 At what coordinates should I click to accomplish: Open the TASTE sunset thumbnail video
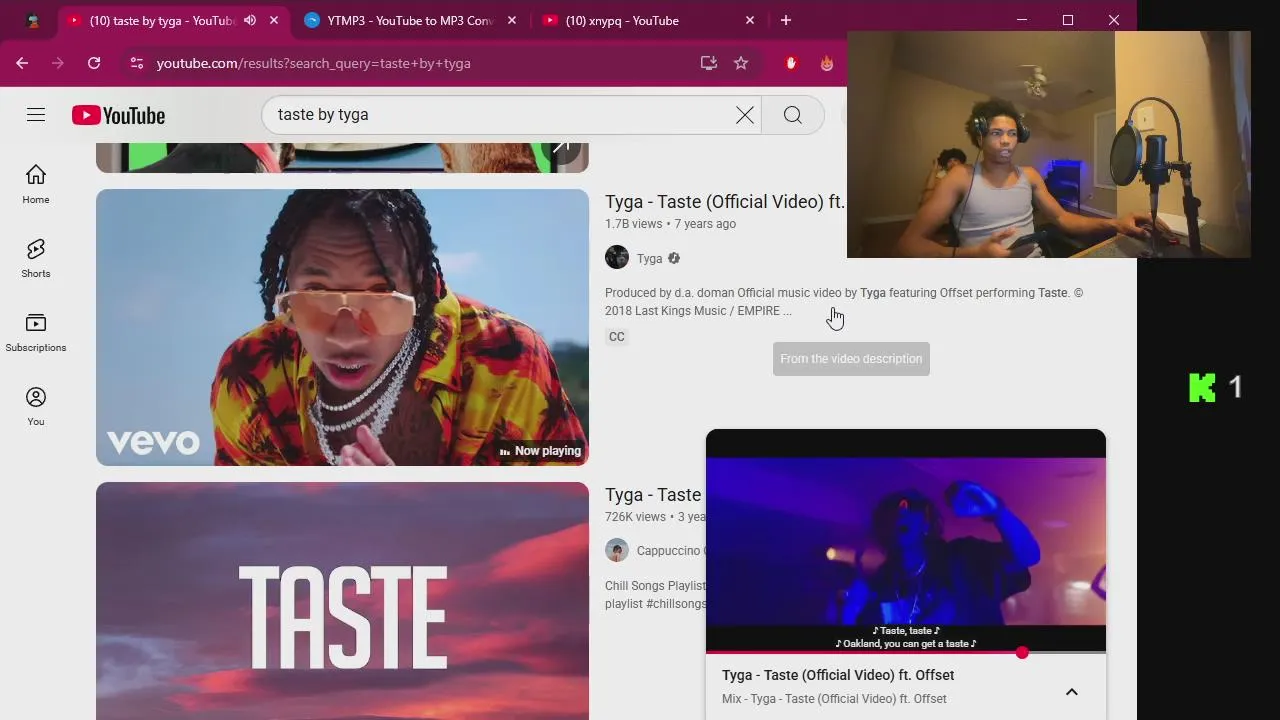click(x=342, y=601)
